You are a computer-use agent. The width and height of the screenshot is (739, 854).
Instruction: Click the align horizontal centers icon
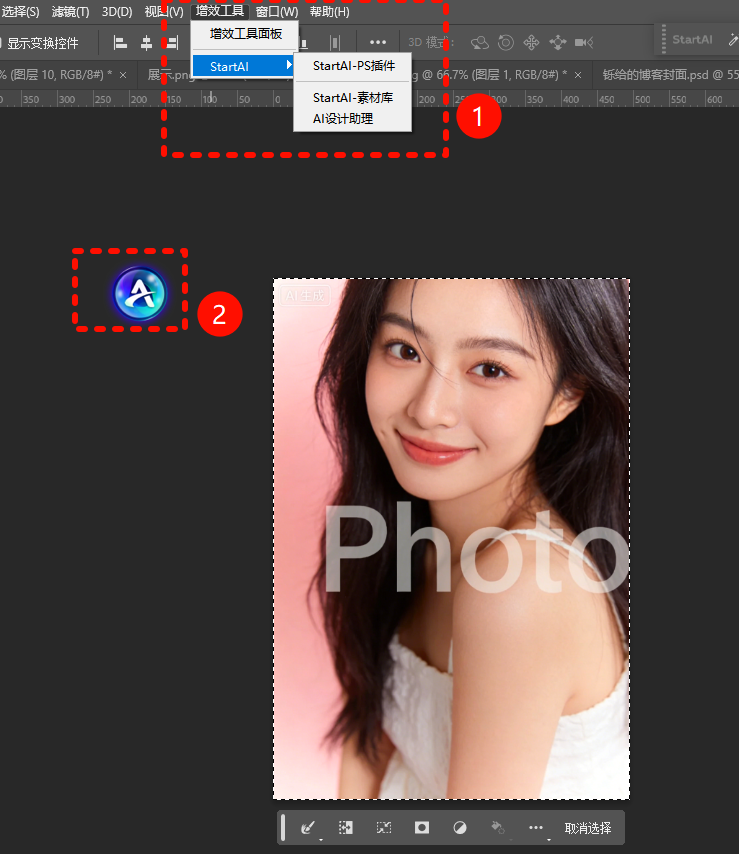(147, 42)
